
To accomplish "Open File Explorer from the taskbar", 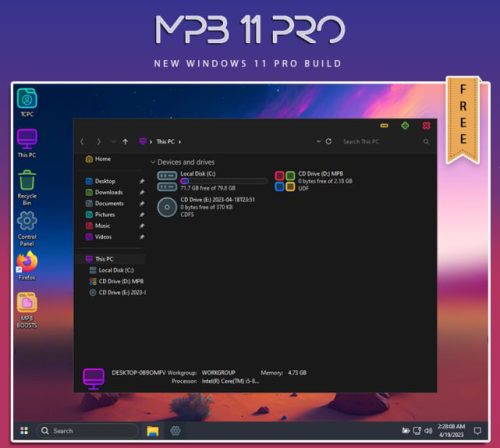I will tap(153, 431).
